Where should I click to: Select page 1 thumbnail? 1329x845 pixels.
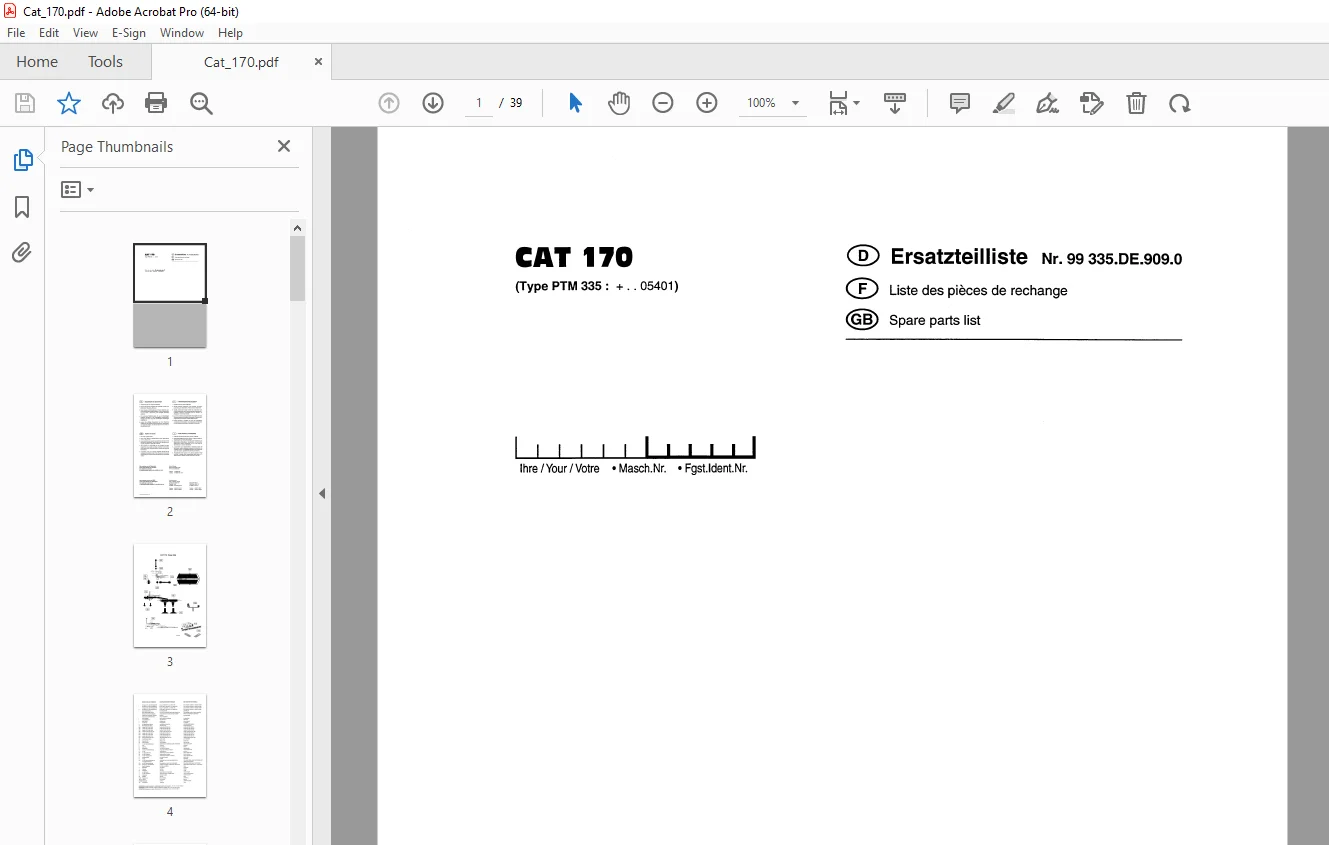[x=170, y=295]
